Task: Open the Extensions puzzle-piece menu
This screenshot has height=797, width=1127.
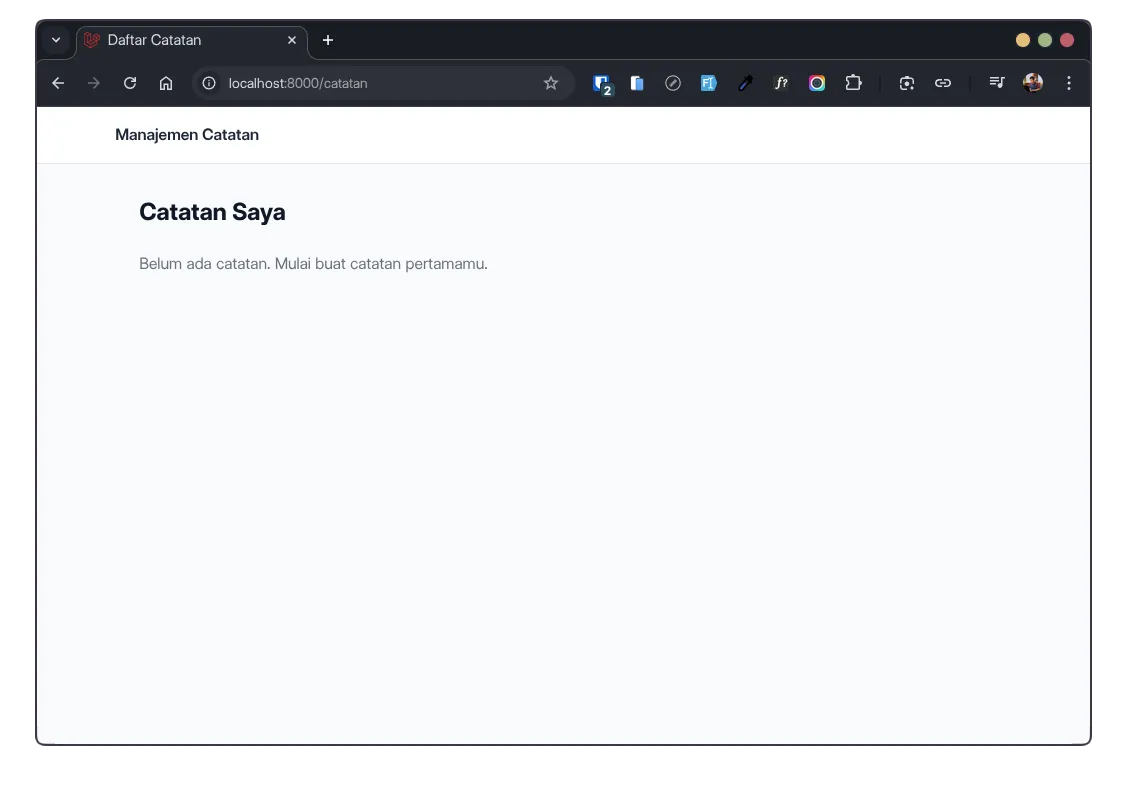Action: coord(853,83)
